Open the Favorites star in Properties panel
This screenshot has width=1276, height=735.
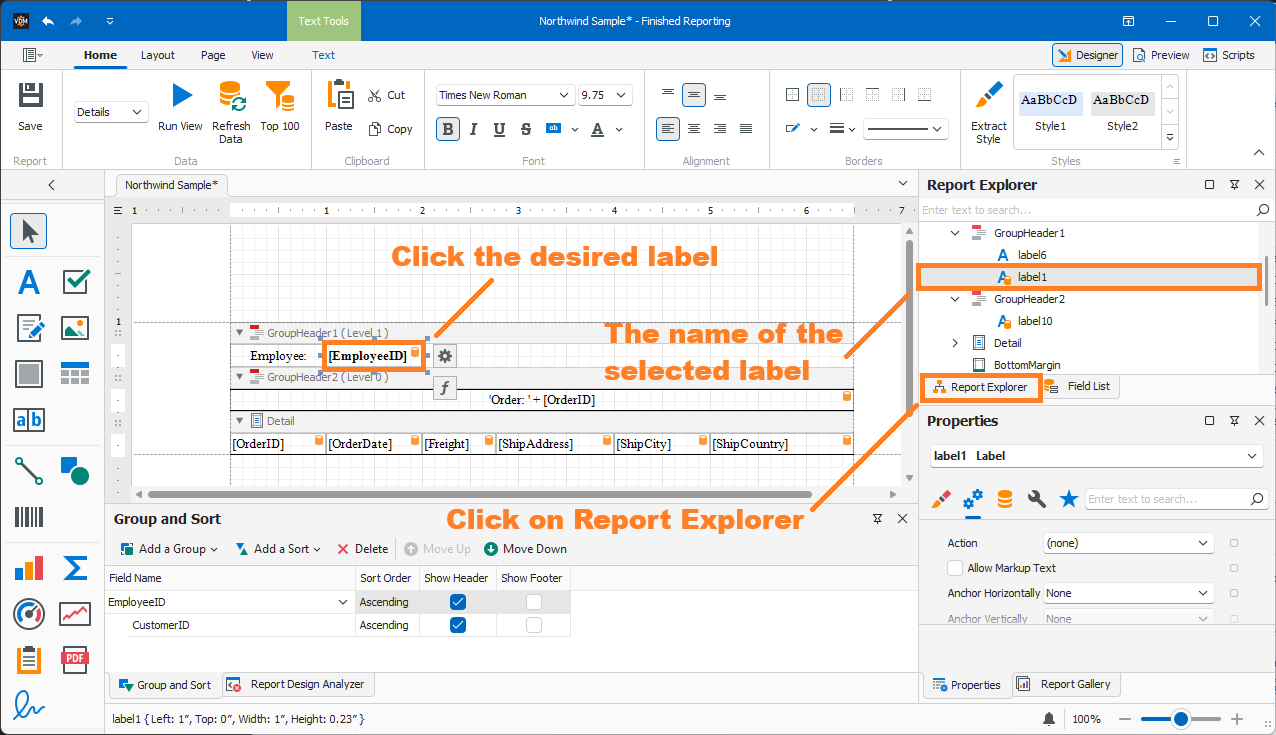pos(1068,498)
